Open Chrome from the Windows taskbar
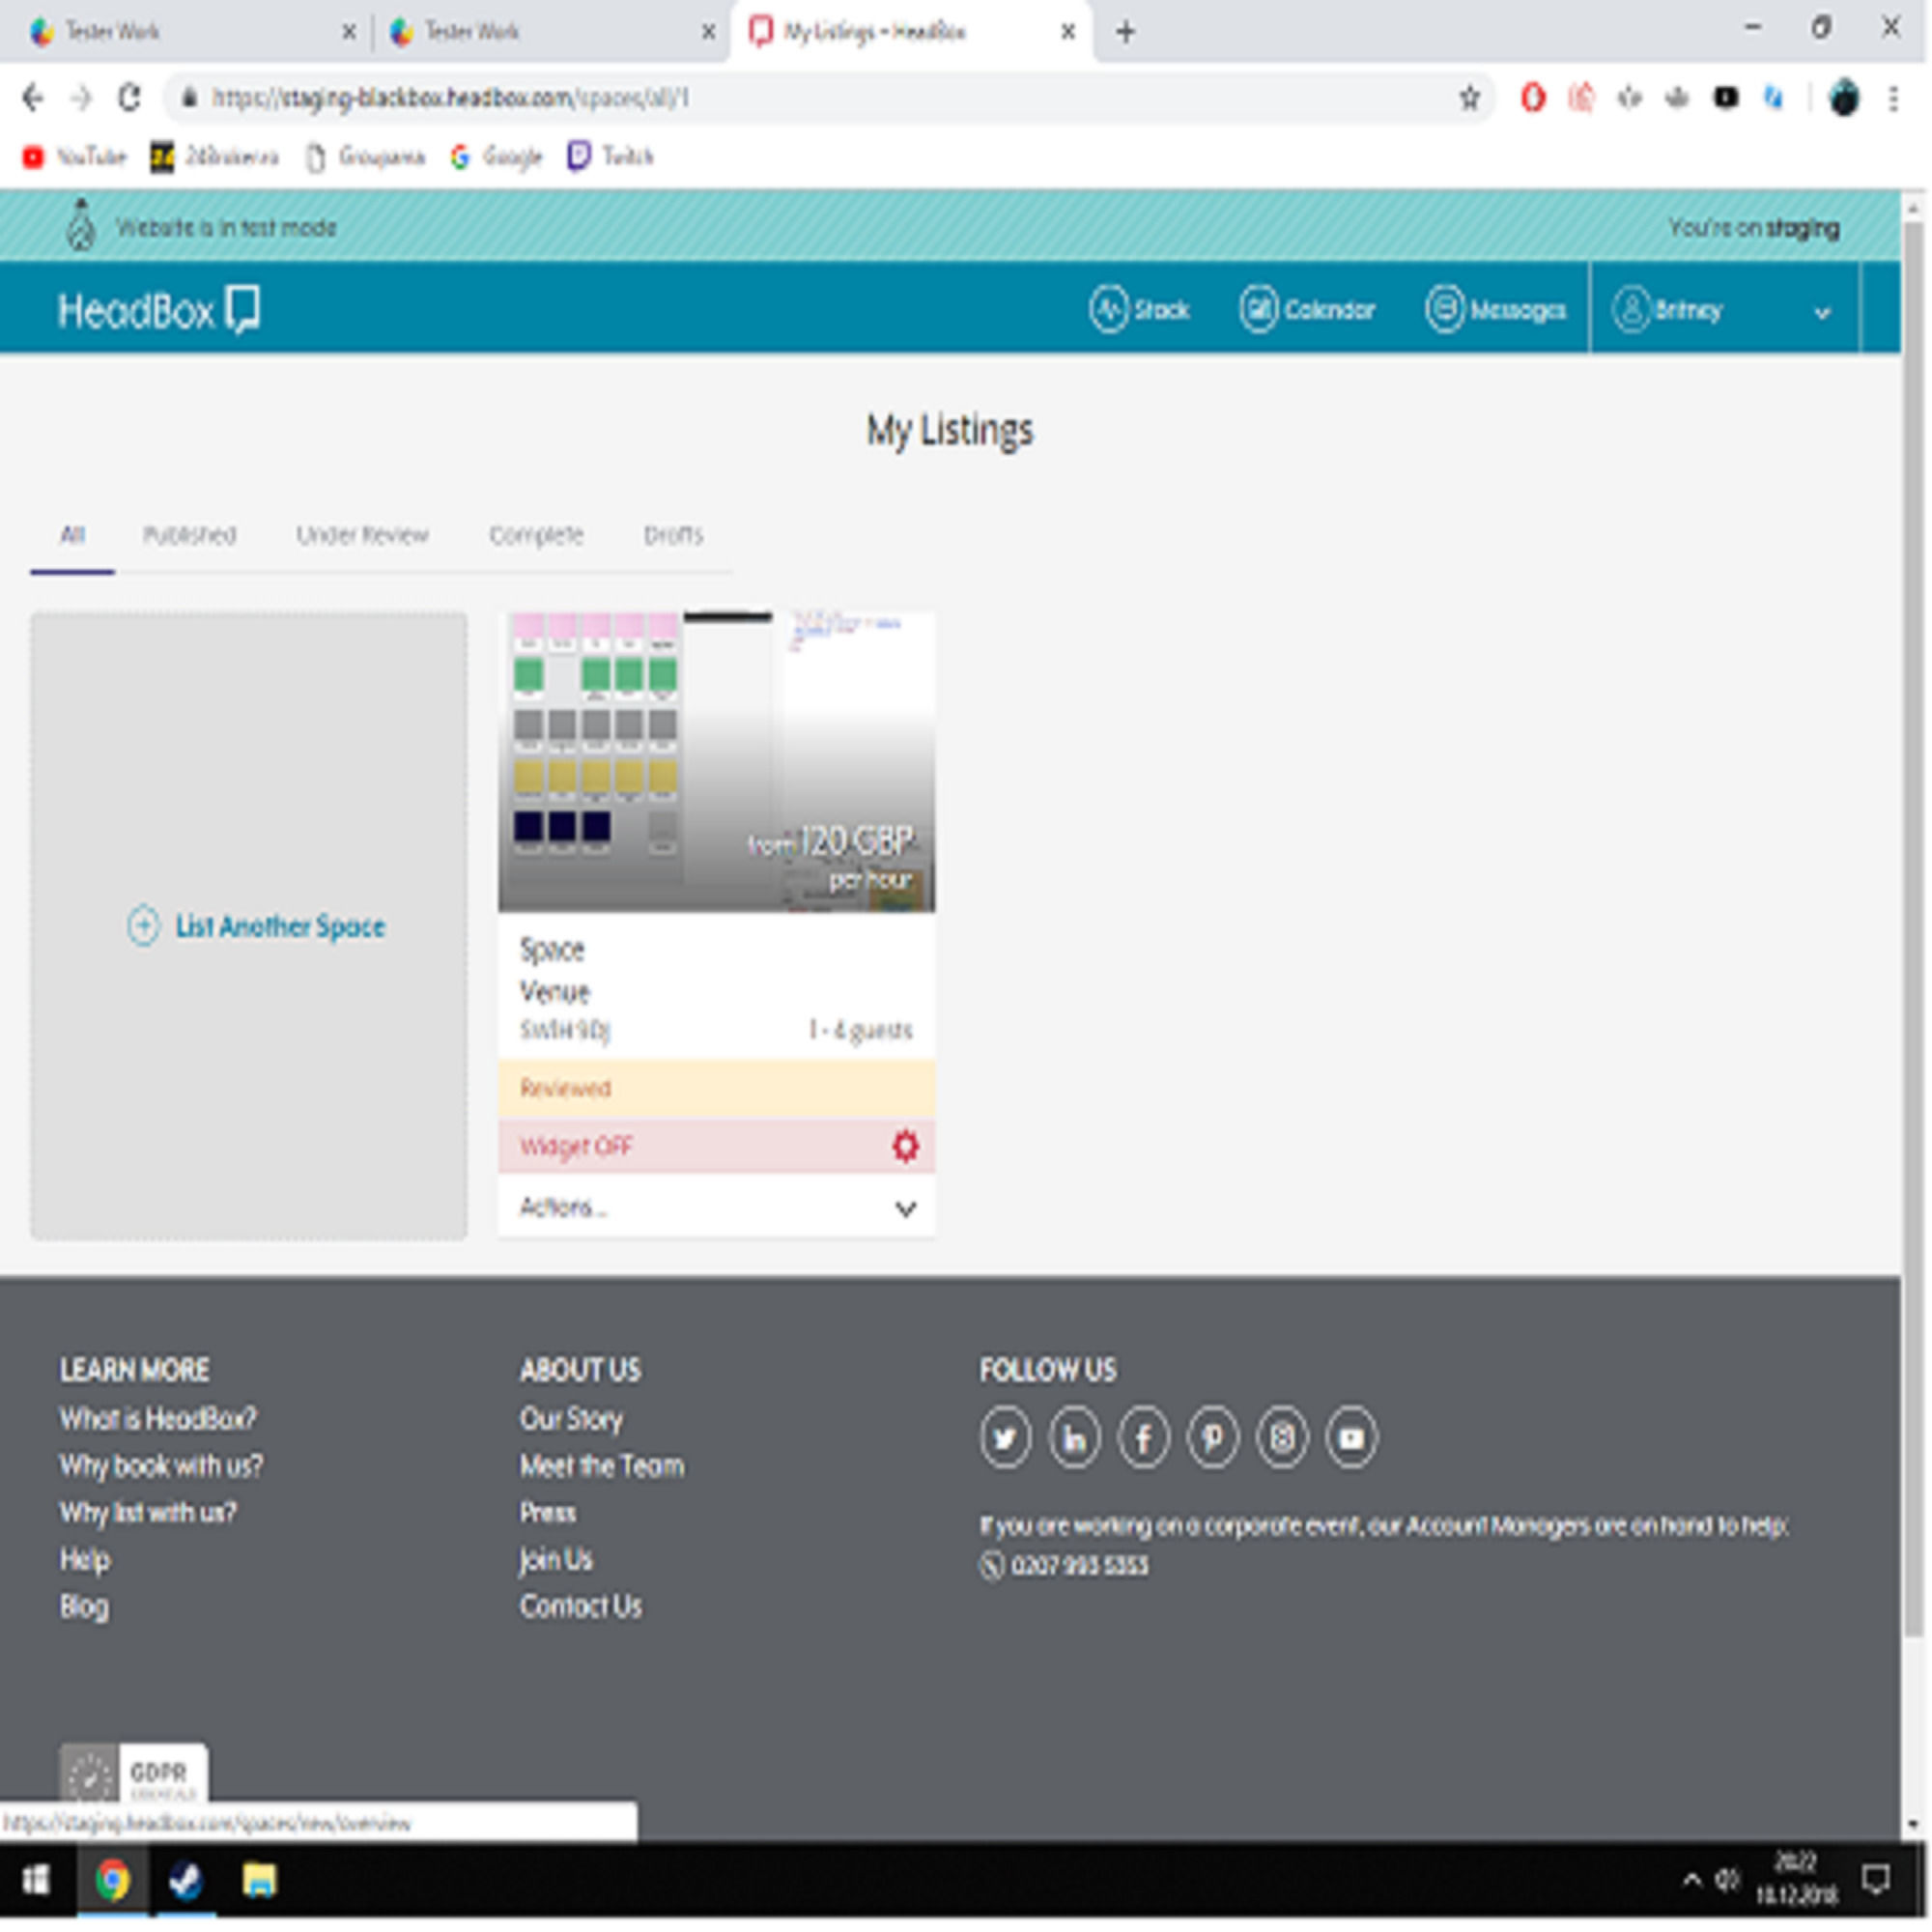This screenshot has height=1932, width=1932. coord(113,1880)
